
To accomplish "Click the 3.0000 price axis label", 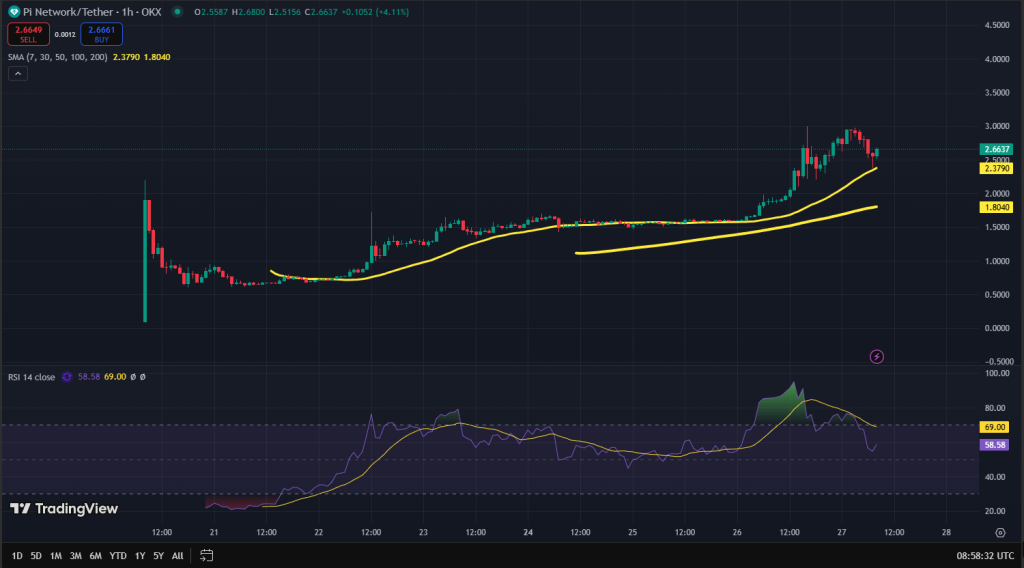I will point(997,126).
